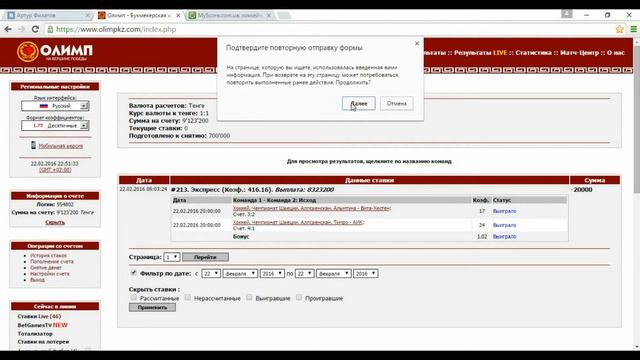Click the Olimp logo in the header

click(55, 52)
